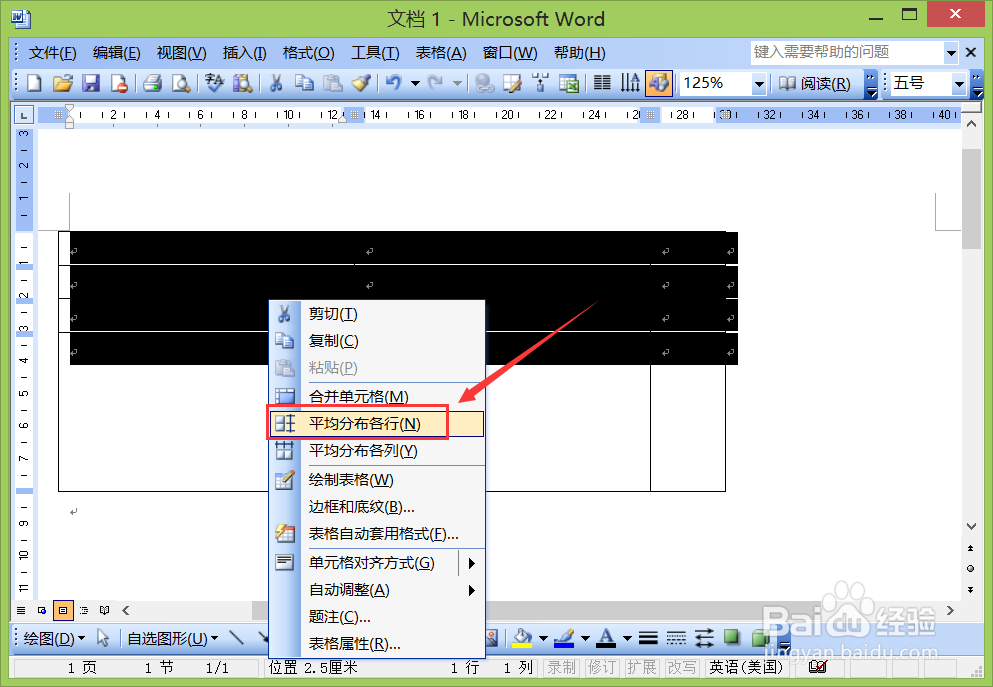The width and height of the screenshot is (993, 687).
Task: Click the Line Style icon in Drawing toolbar
Action: point(648,638)
